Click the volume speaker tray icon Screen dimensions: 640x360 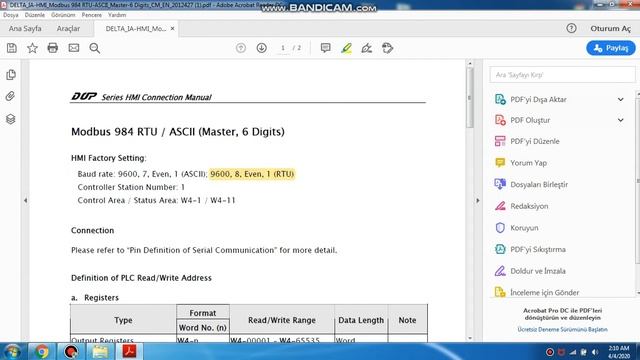pos(595,352)
